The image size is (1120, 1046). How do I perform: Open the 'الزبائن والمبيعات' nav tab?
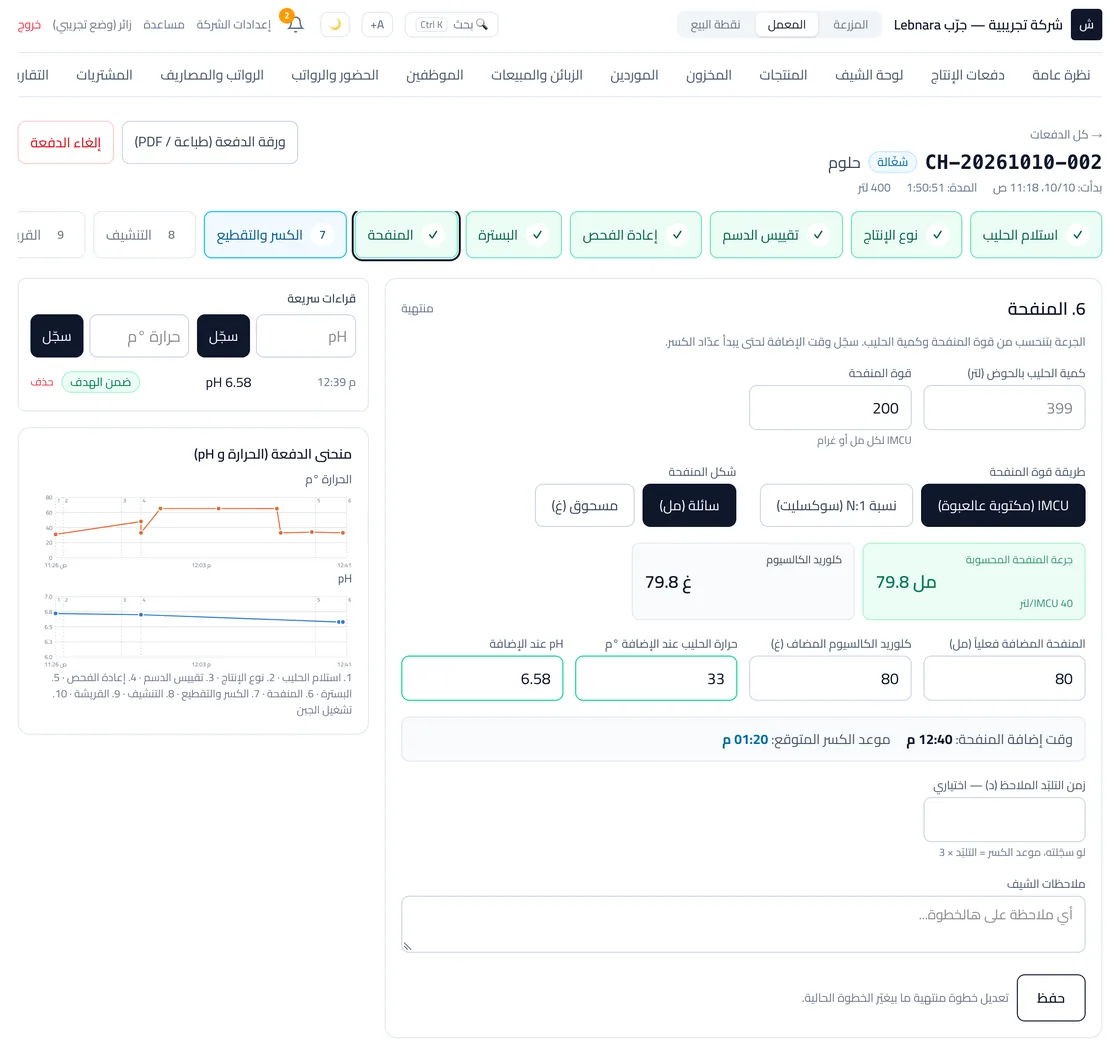(536, 75)
